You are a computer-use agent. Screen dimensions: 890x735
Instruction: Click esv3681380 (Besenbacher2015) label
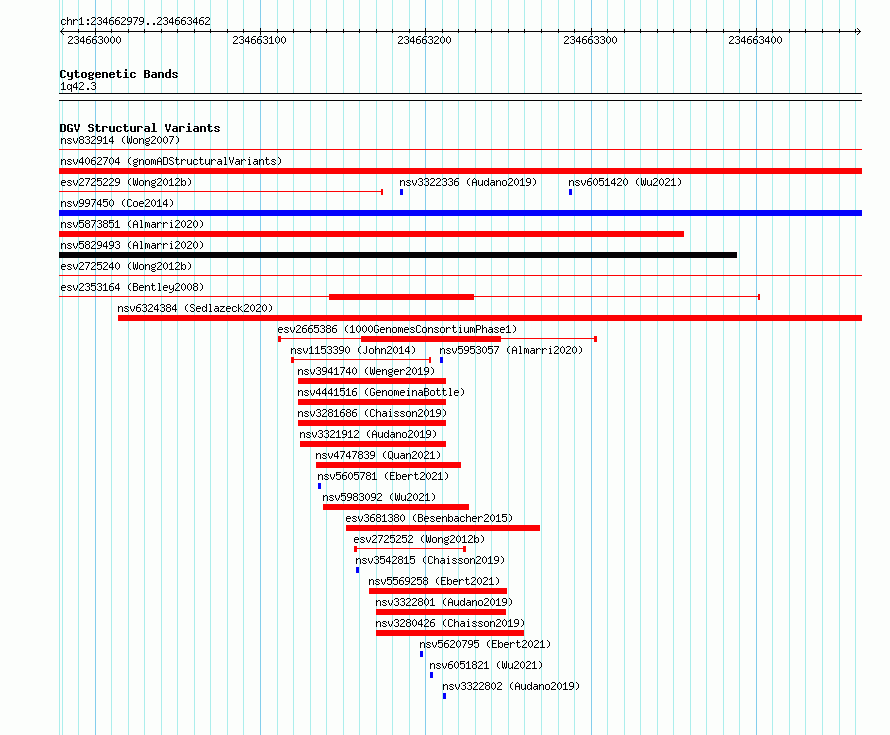pos(429,518)
